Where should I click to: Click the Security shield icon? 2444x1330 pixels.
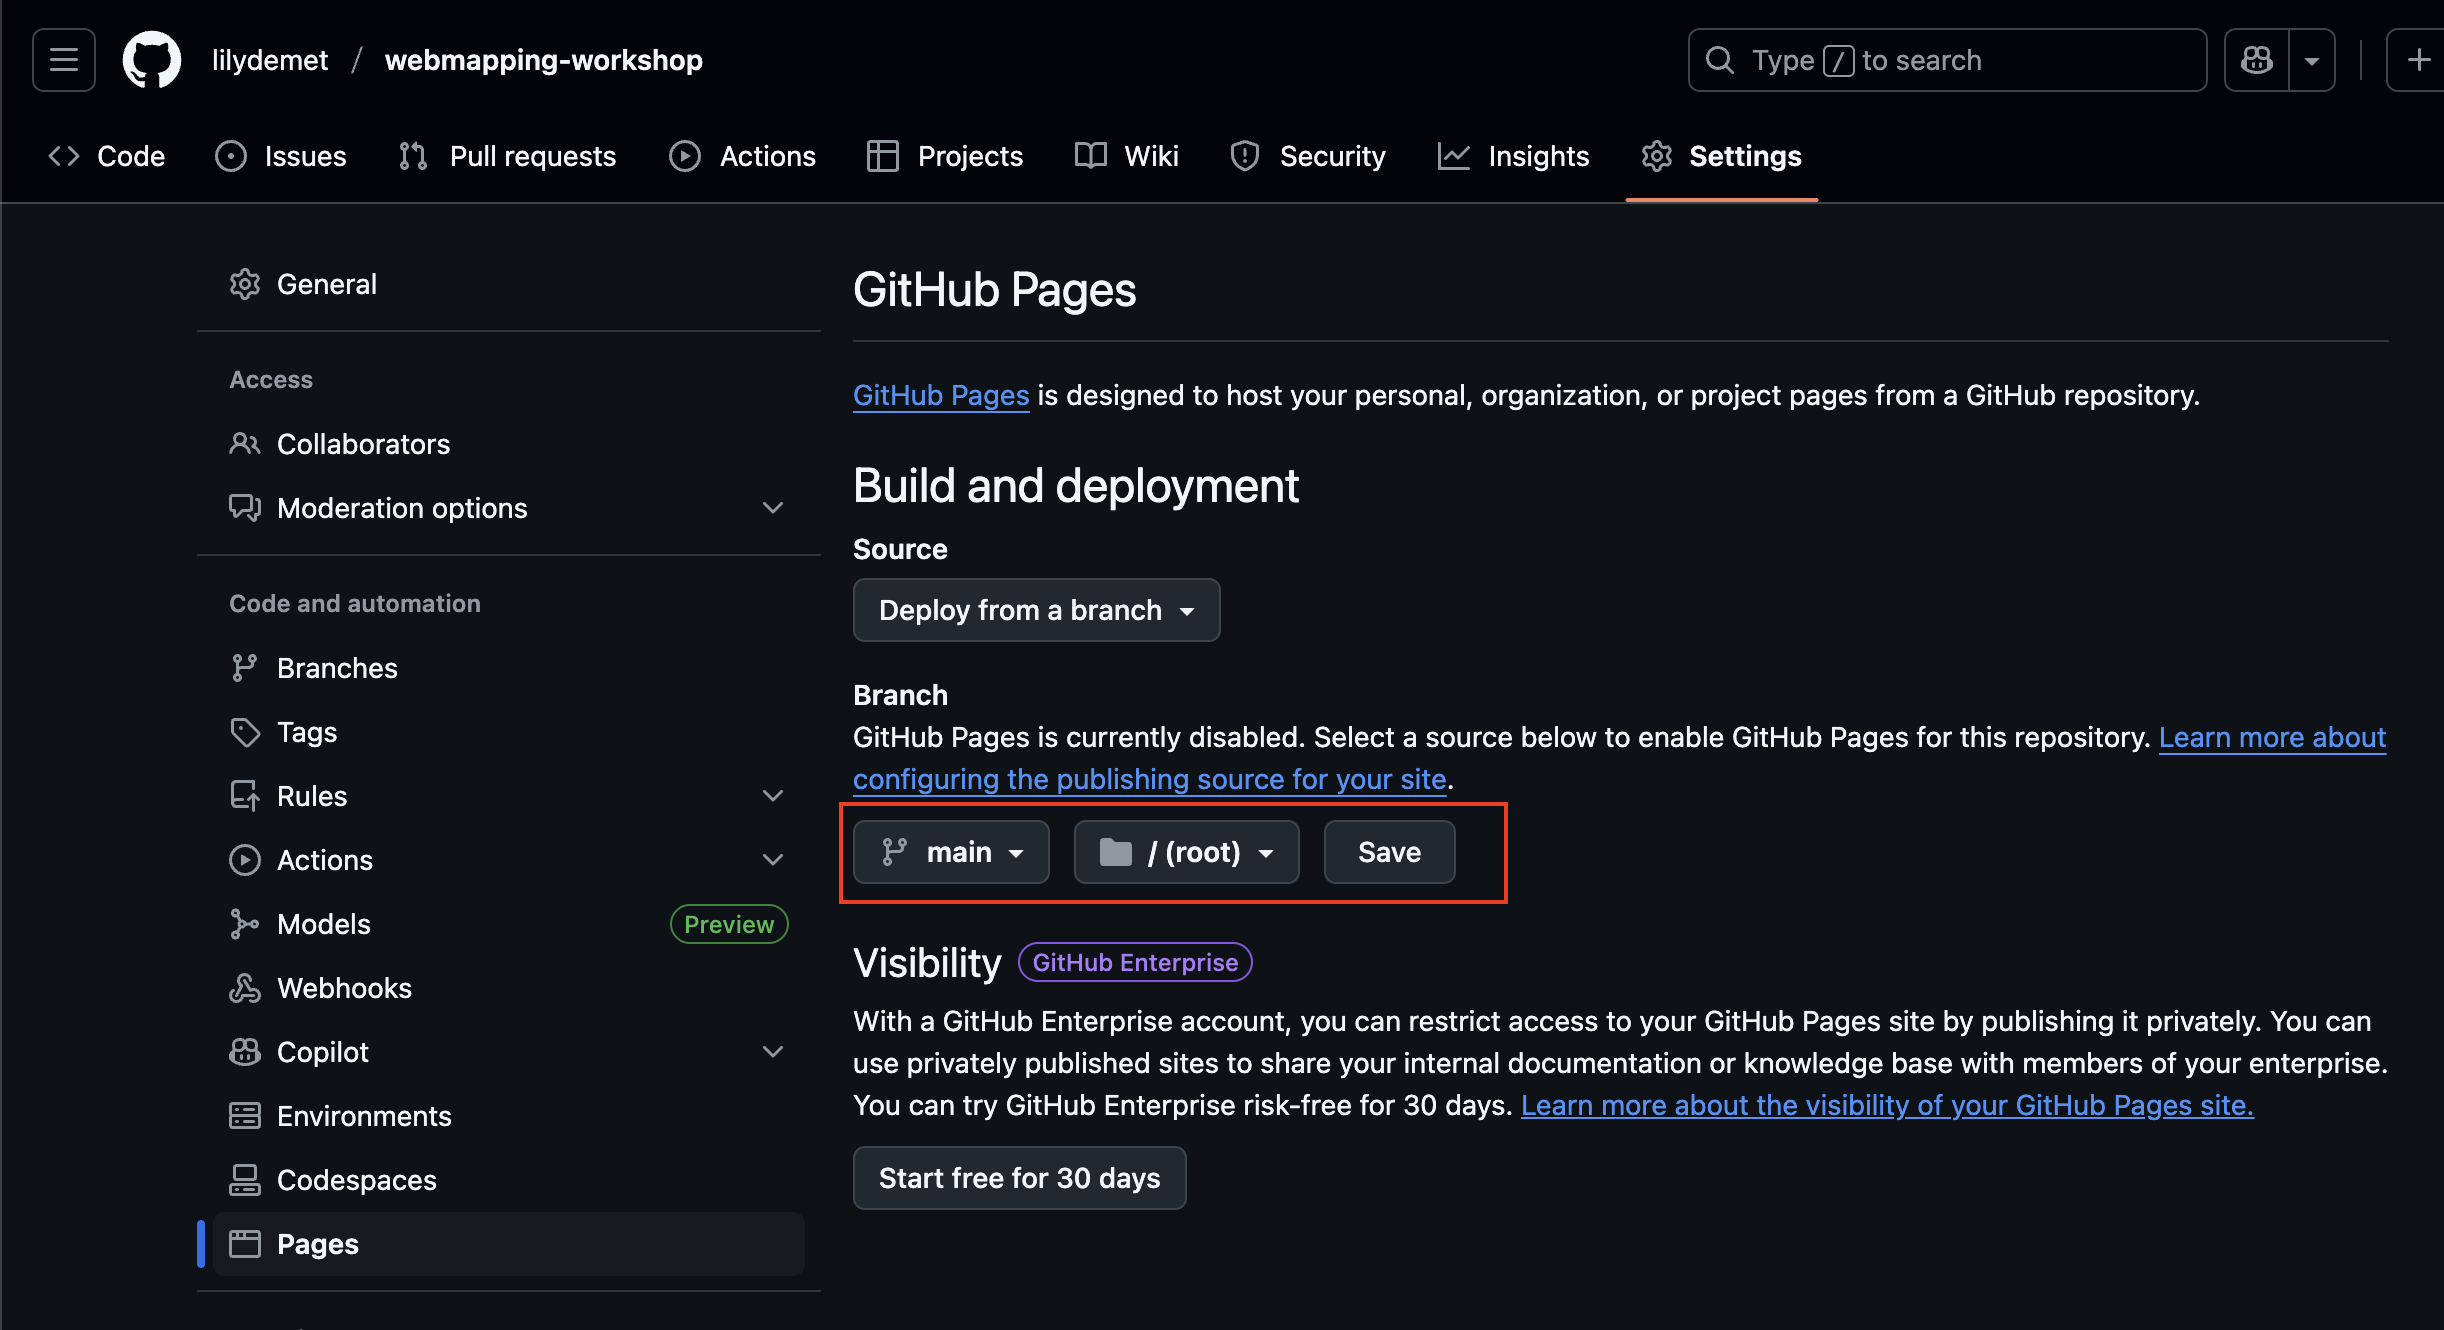(1245, 156)
